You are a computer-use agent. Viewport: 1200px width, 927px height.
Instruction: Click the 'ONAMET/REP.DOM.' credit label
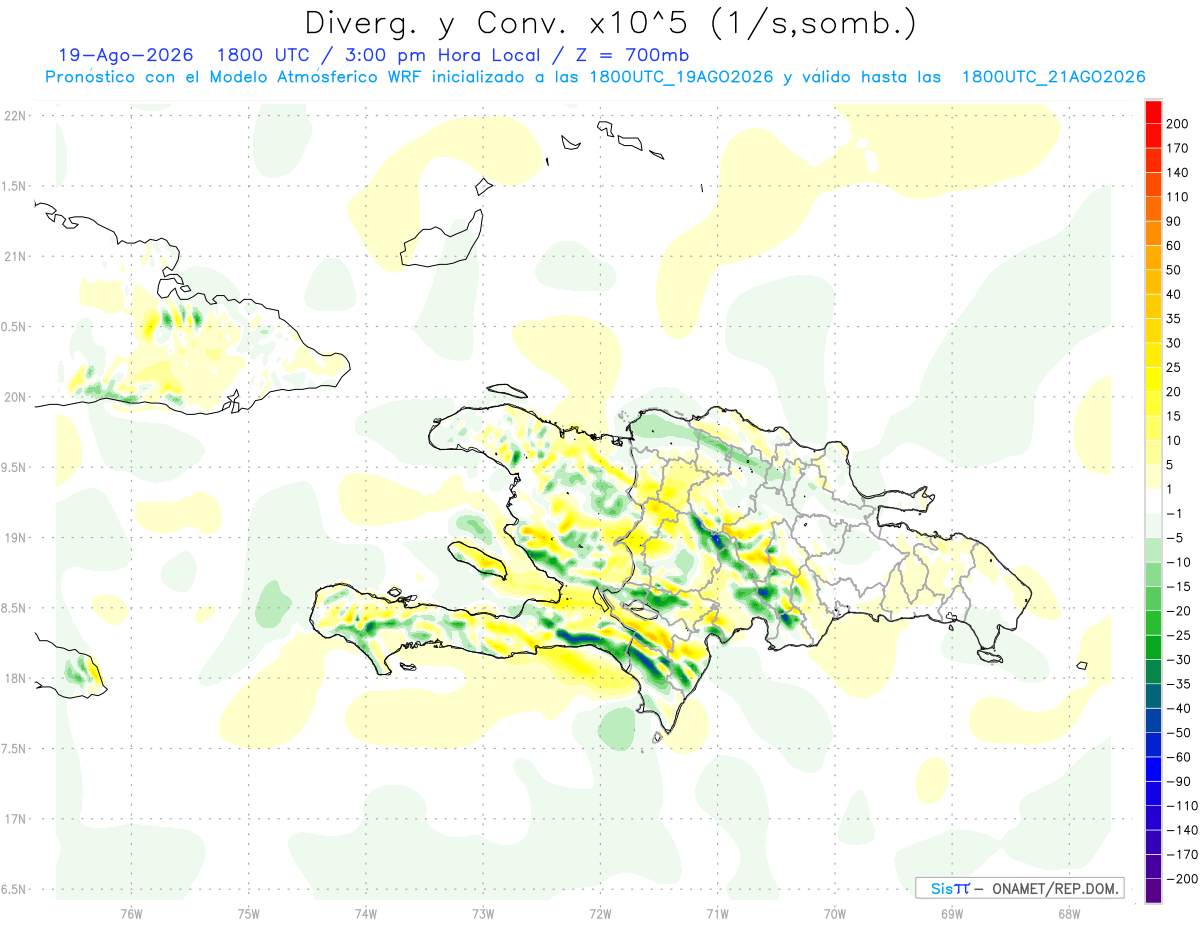(x=1056, y=888)
